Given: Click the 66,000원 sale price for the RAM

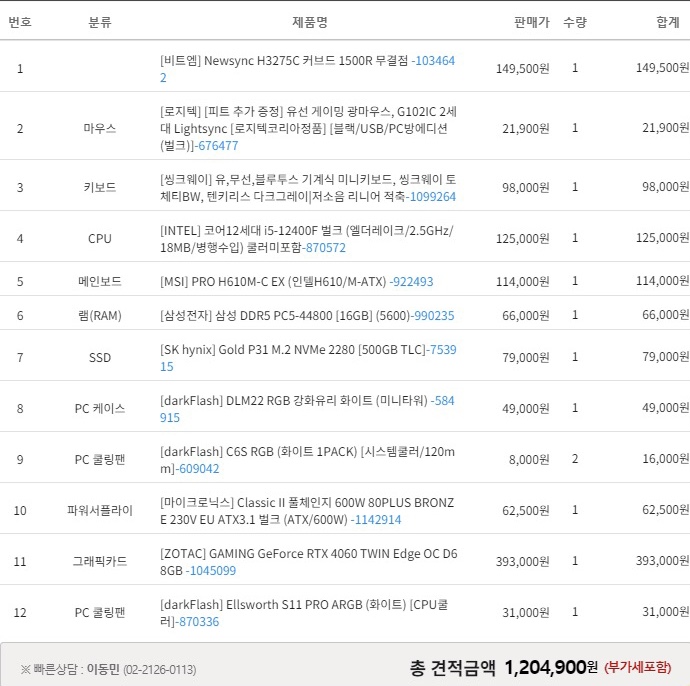Looking at the screenshot, I should tap(526, 315).
